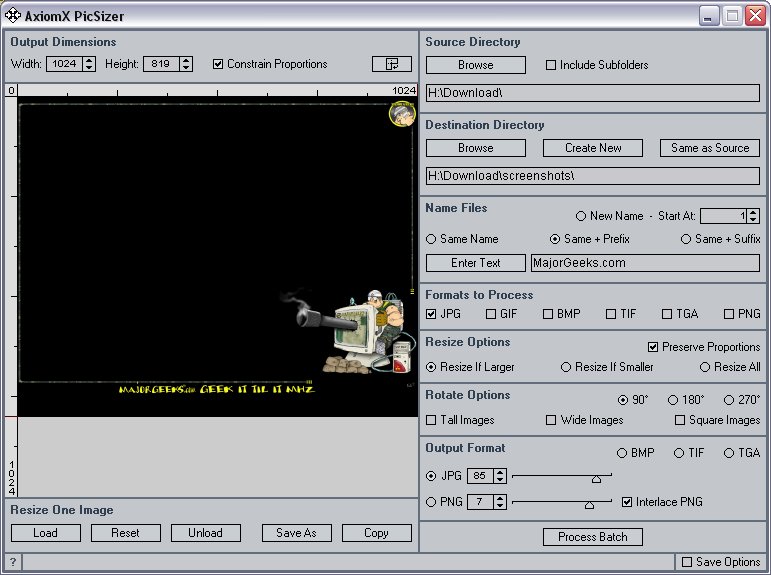Decrease PNG compression with down arrow
Screen dimensions: 771x575
[500, 506]
